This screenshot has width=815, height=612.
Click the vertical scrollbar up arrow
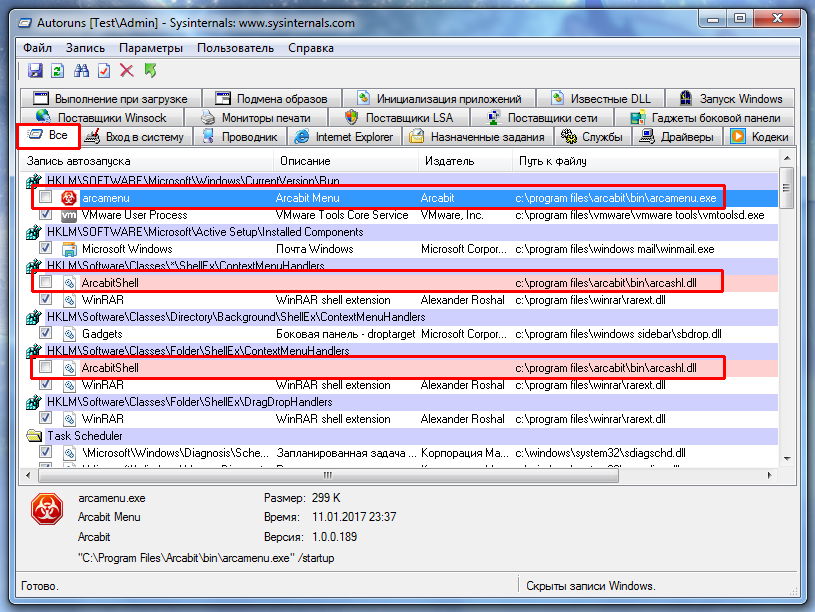click(787, 158)
